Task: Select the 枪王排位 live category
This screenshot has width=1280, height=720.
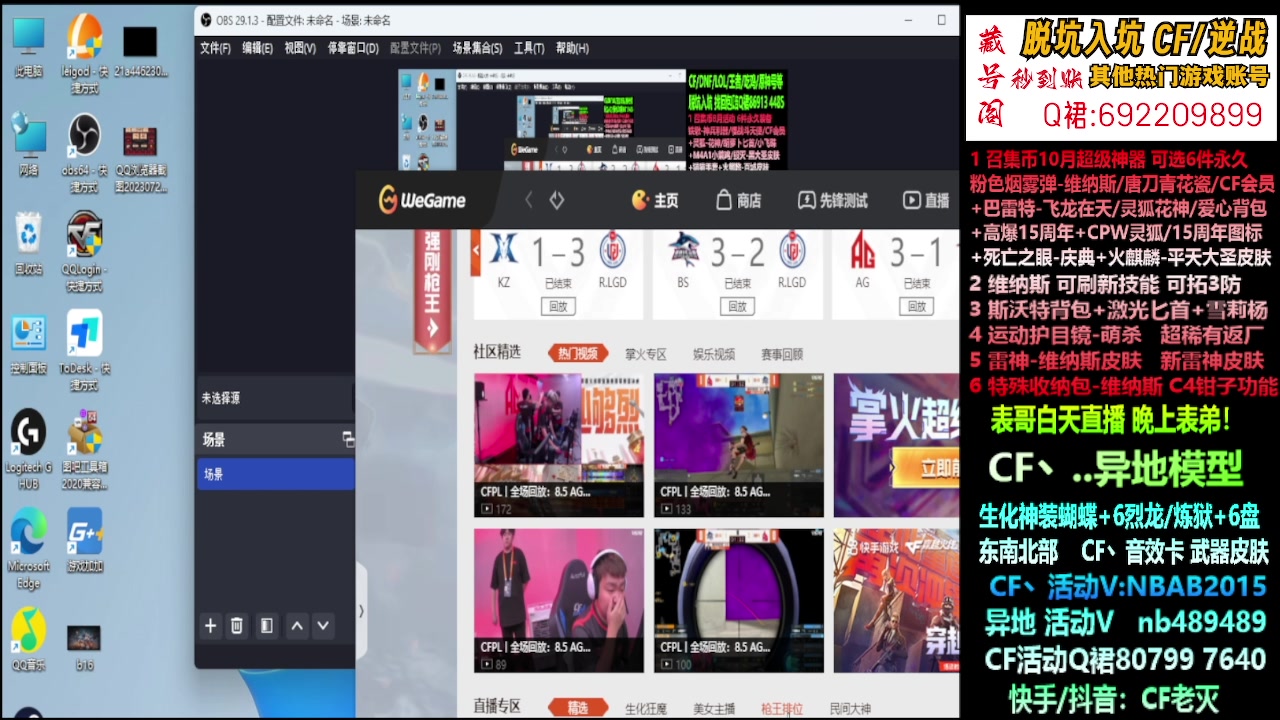Action: [782, 709]
